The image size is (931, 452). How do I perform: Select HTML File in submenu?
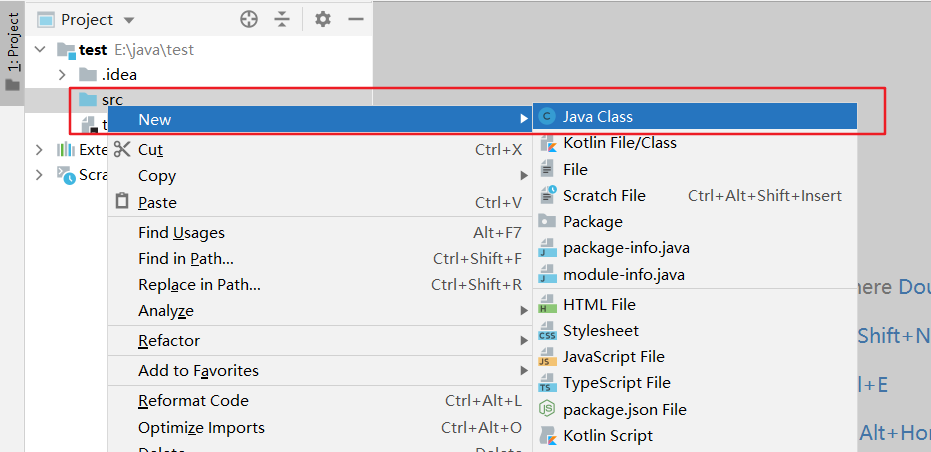(695, 305)
